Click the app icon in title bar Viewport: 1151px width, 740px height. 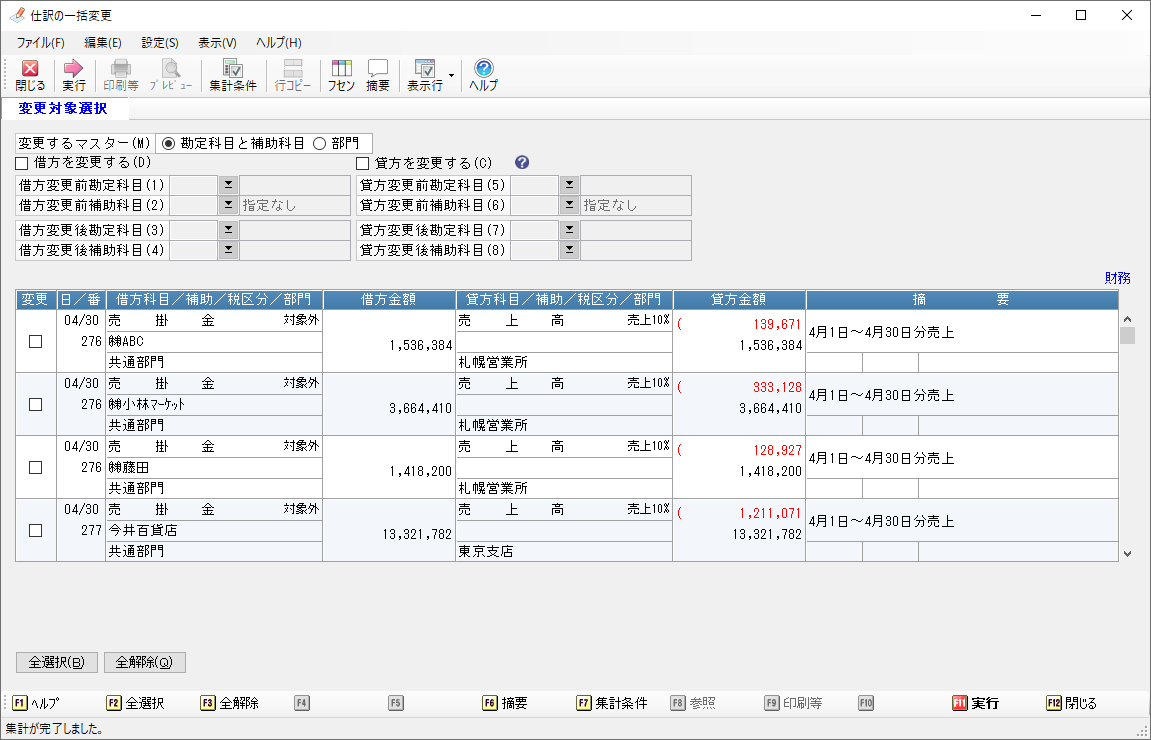click(16, 15)
